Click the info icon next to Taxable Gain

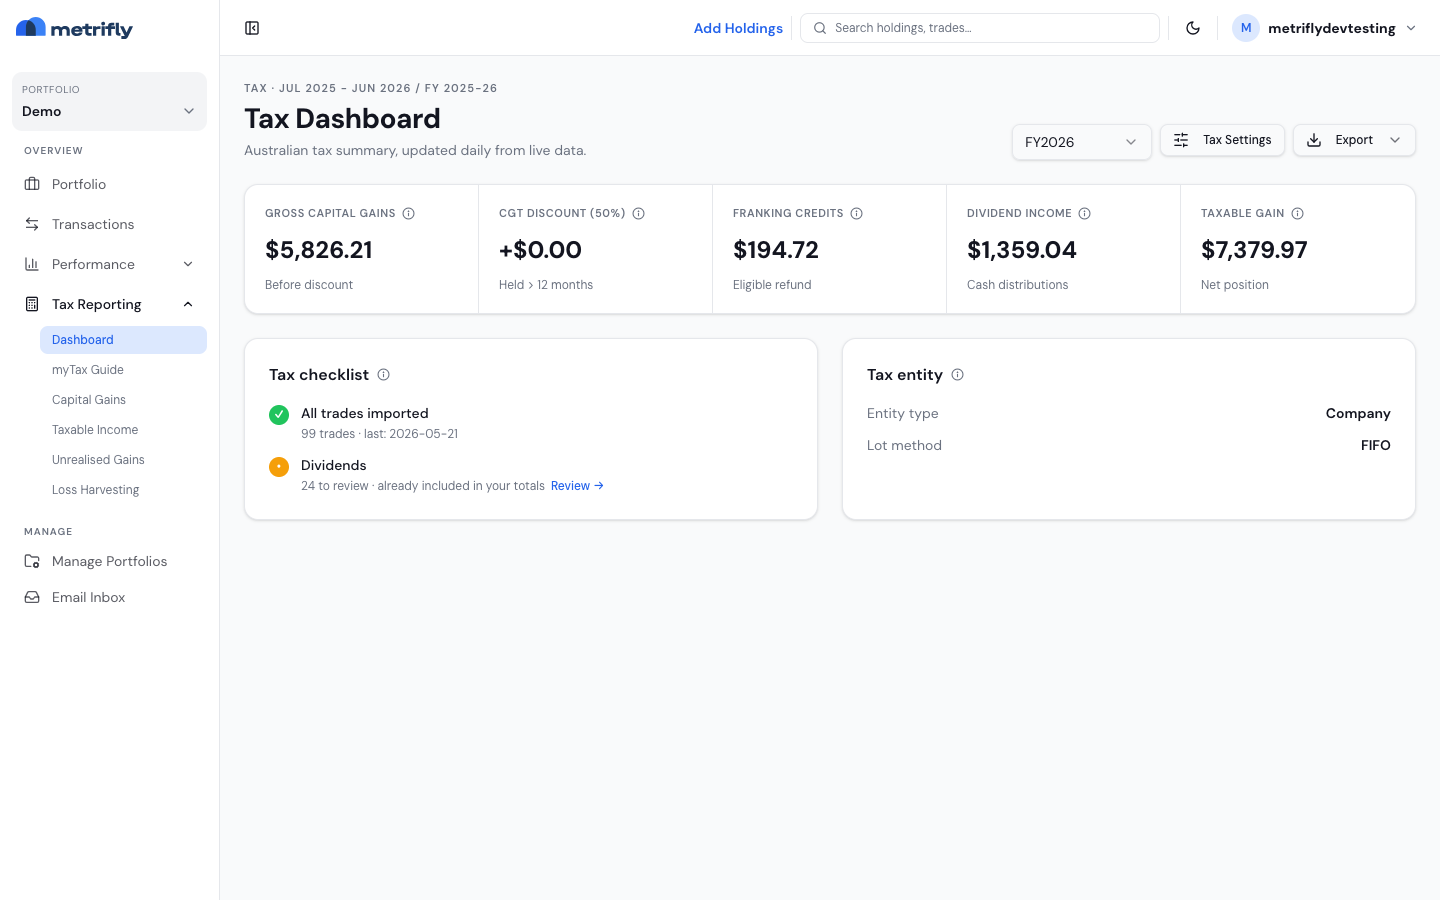[x=1297, y=213]
